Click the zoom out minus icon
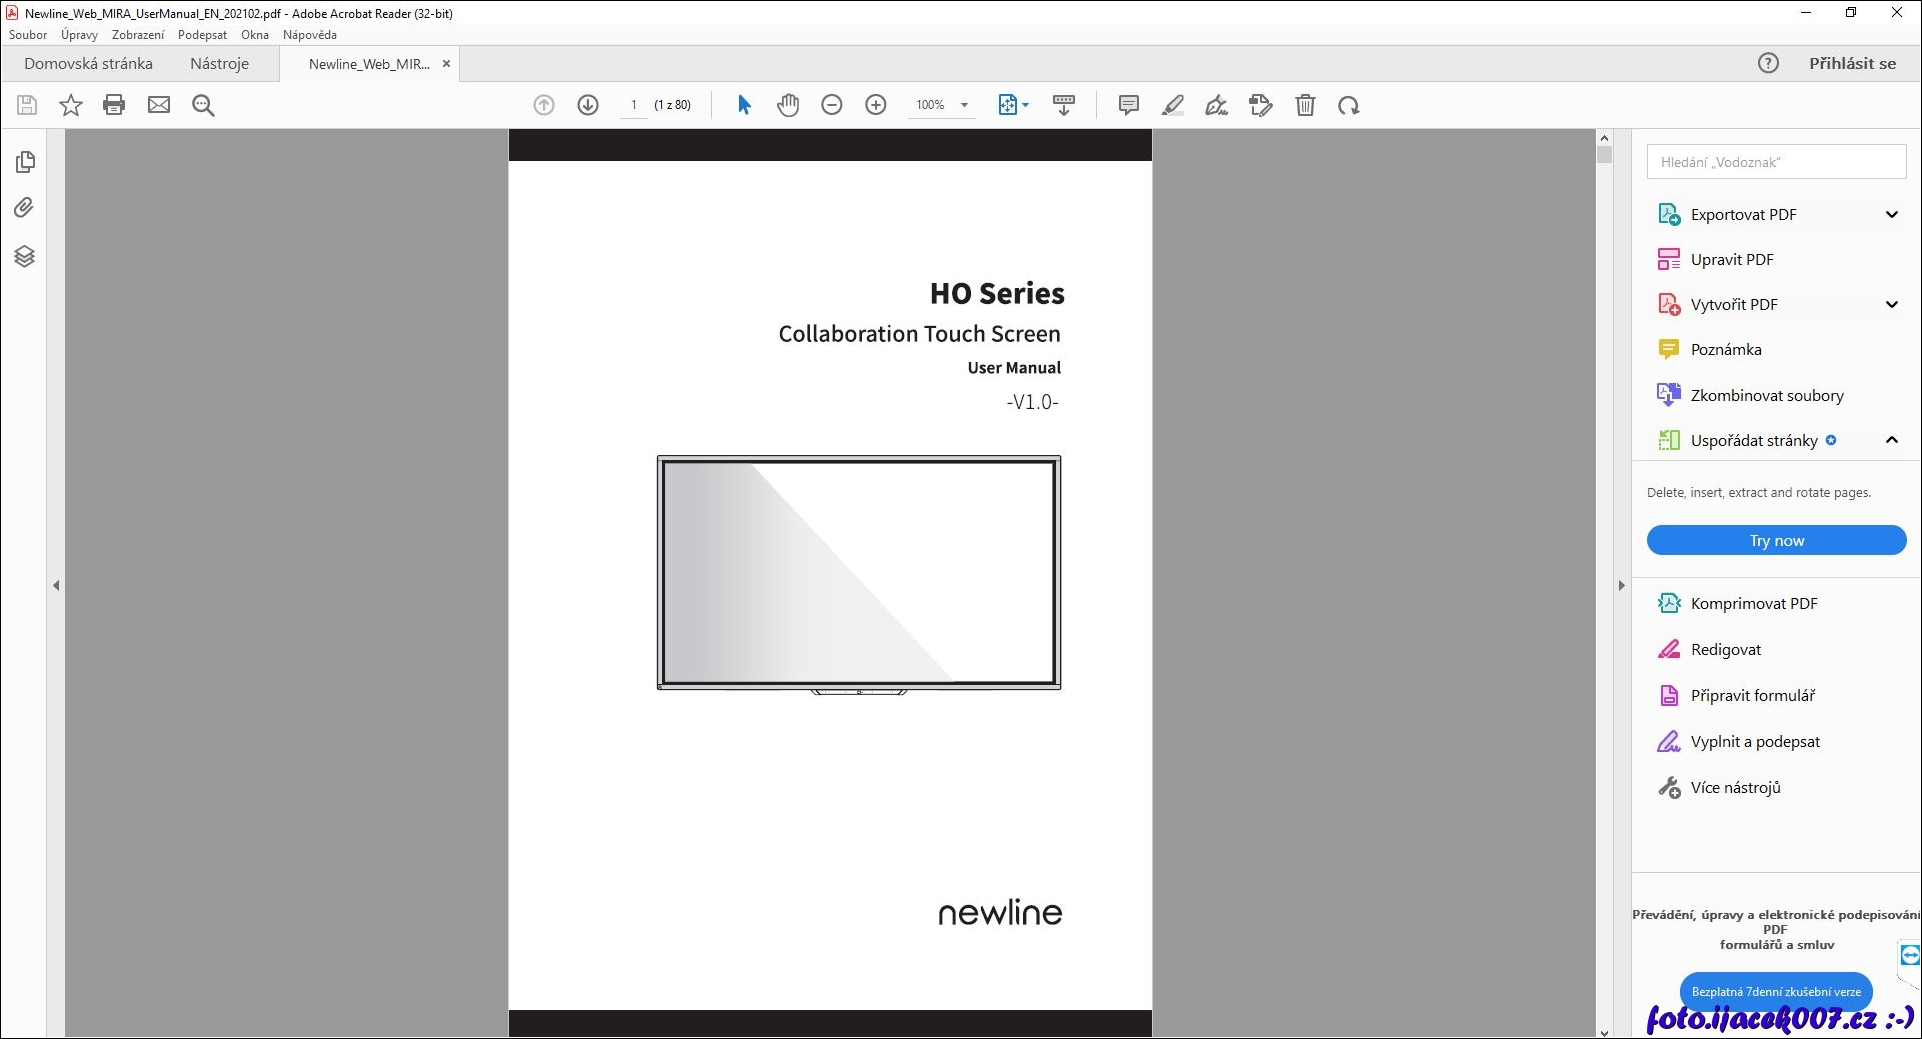This screenshot has height=1039, width=1922. [832, 105]
